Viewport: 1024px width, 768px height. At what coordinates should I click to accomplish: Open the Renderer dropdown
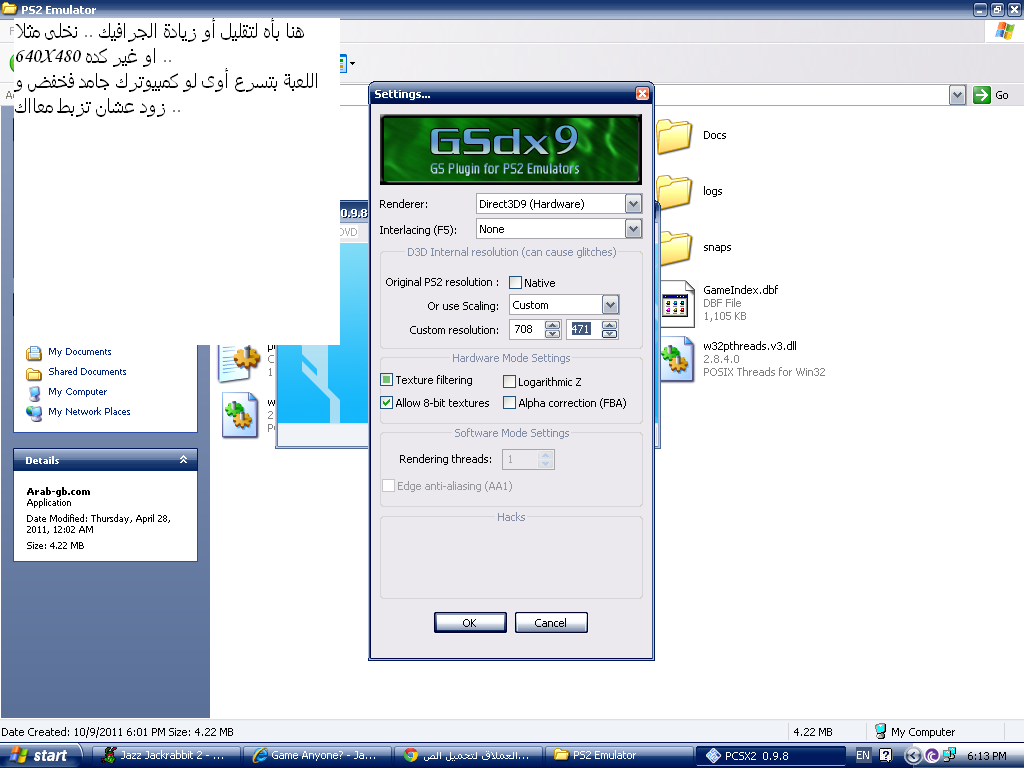[633, 204]
